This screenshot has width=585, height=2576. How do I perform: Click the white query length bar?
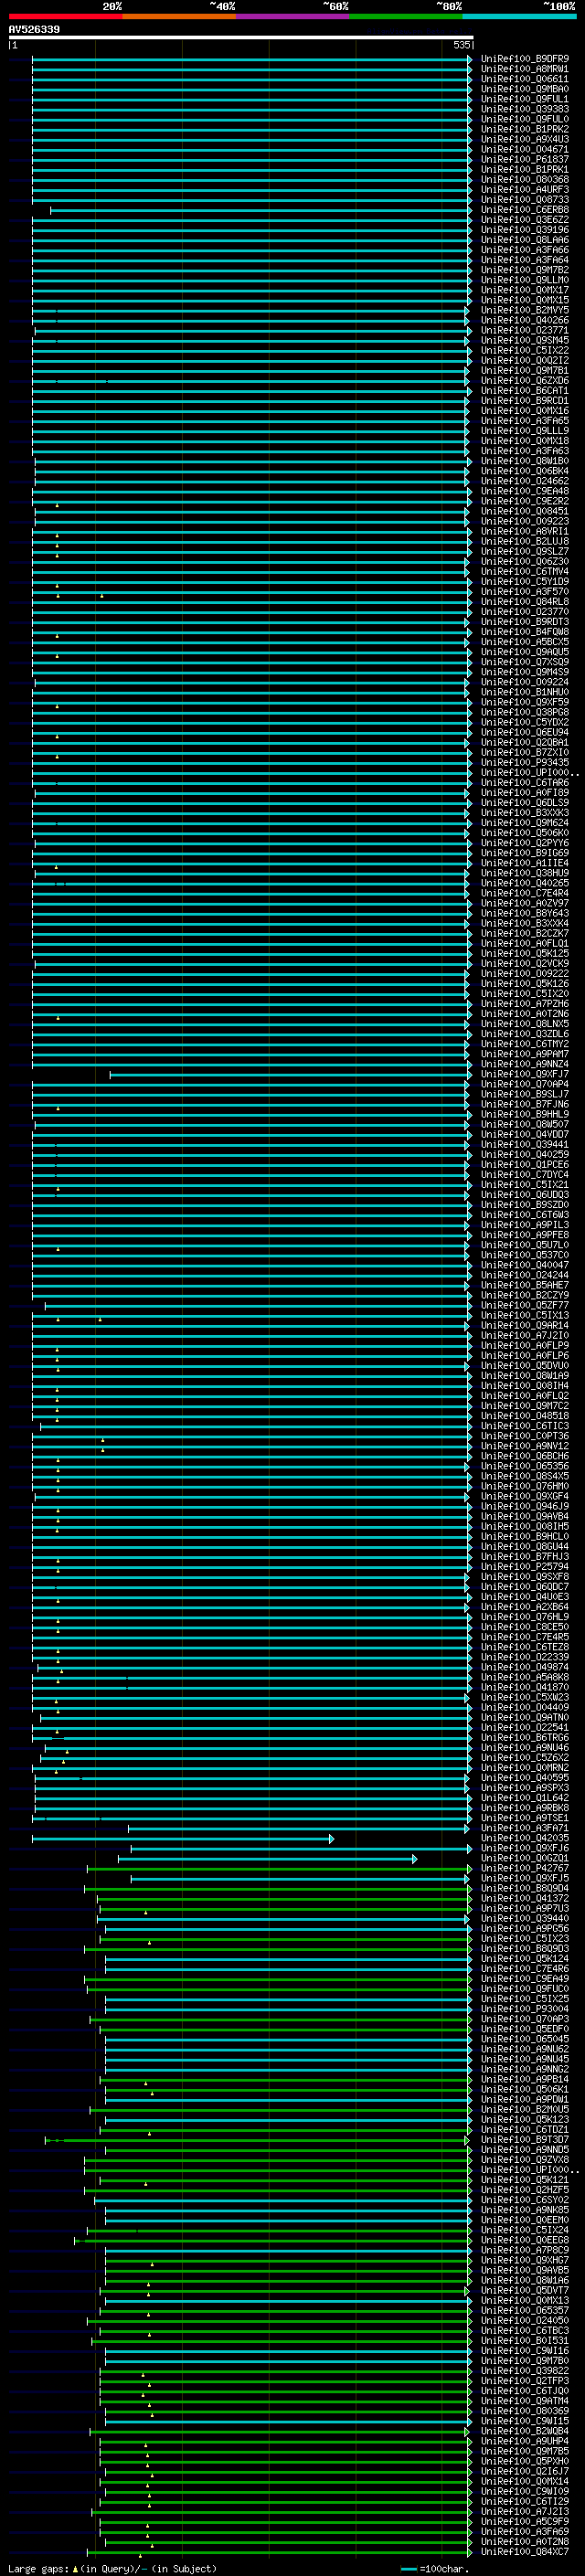pos(240,37)
